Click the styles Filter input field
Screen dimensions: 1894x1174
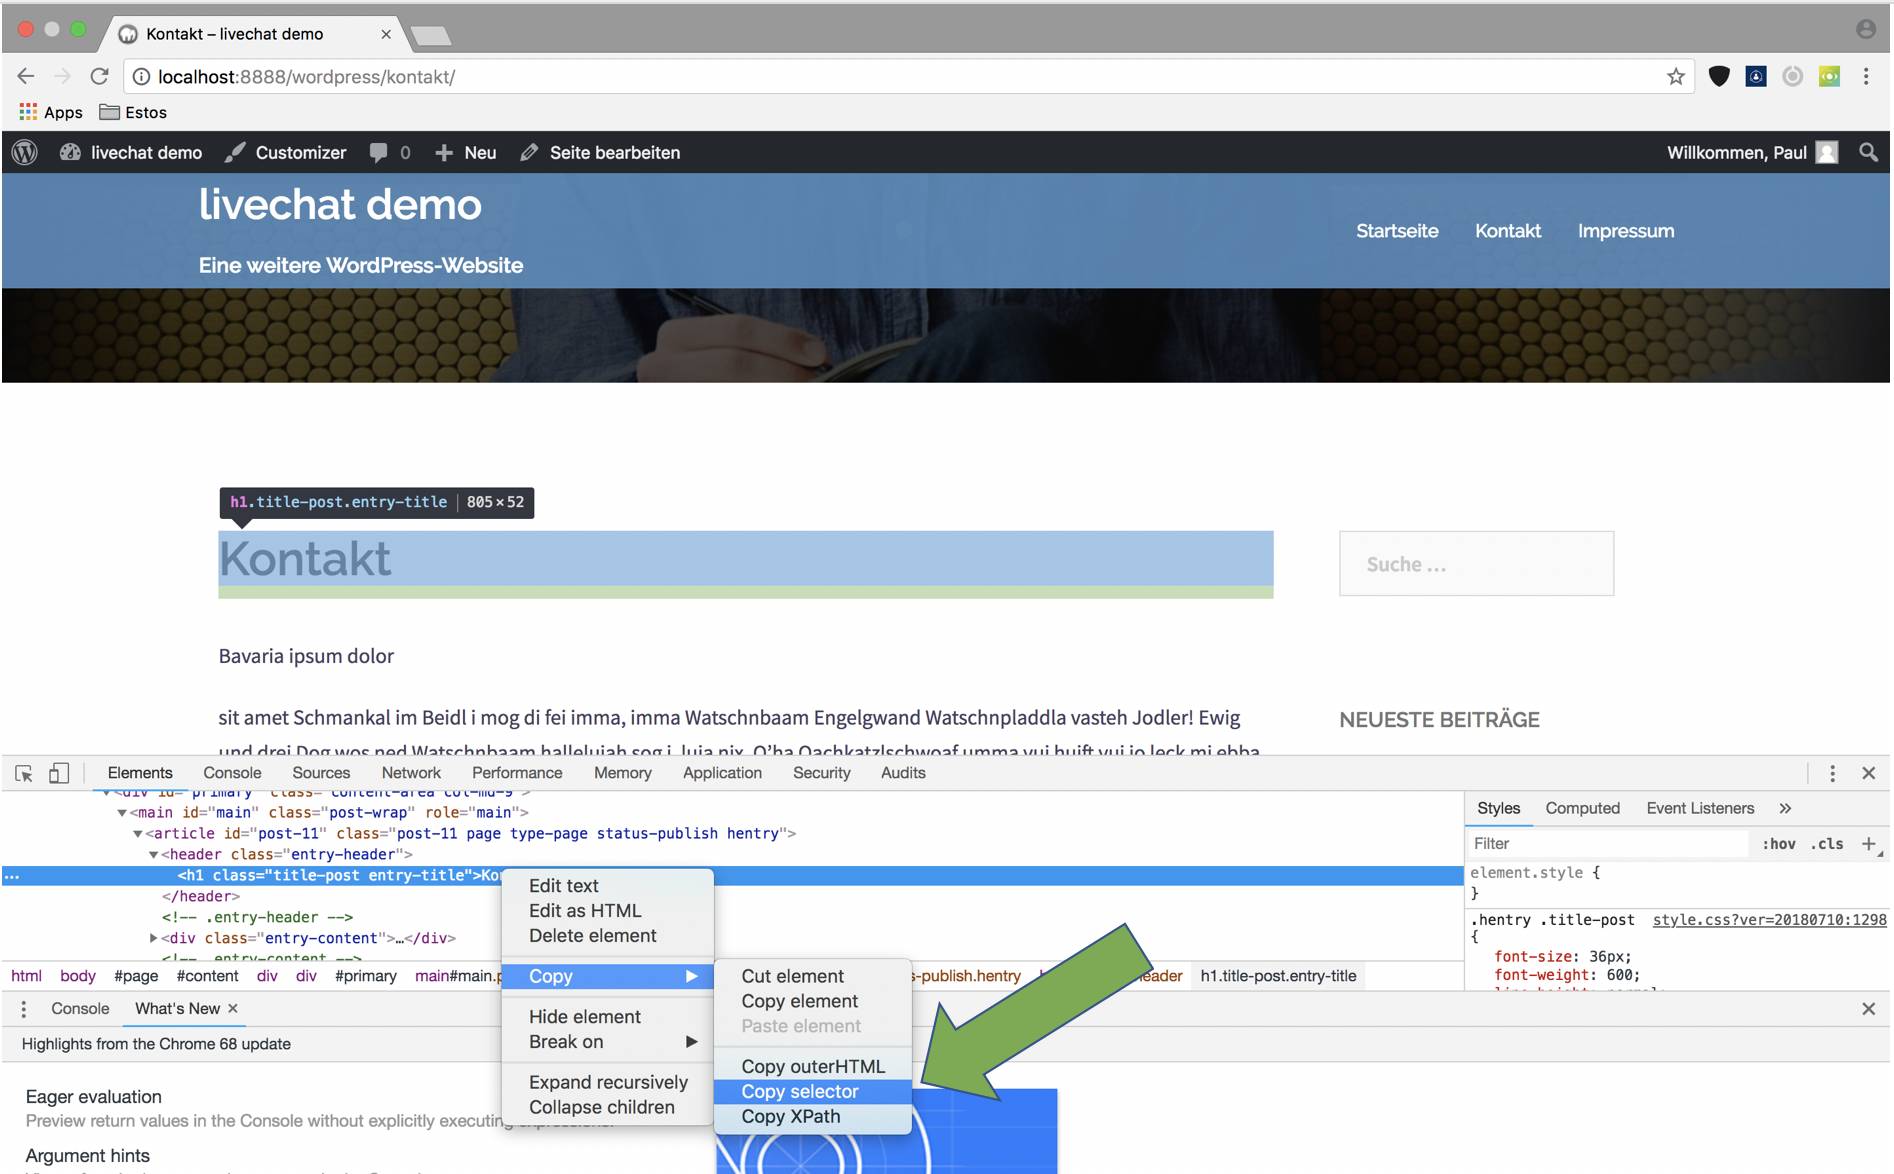pyautogui.click(x=1608, y=844)
